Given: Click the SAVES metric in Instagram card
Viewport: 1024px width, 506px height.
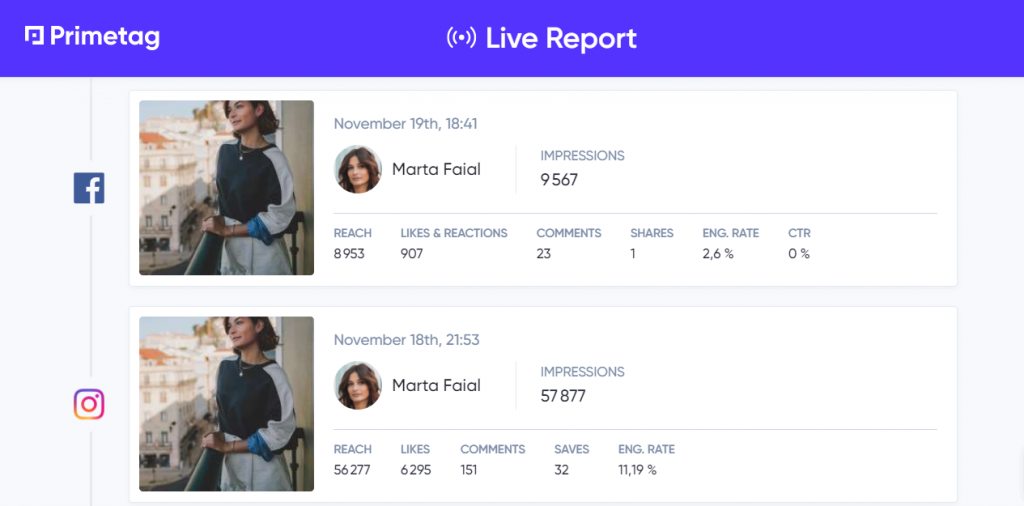Looking at the screenshot, I should click(x=571, y=449).
